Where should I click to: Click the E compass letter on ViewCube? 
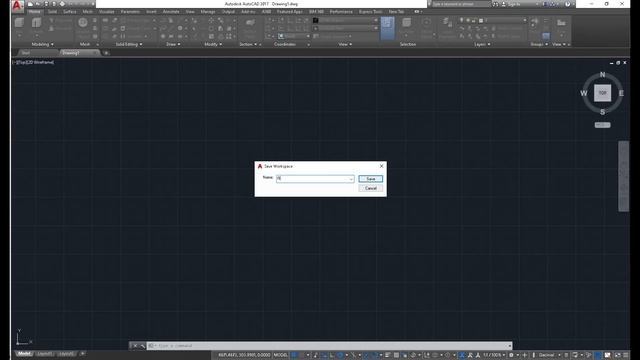coord(621,93)
